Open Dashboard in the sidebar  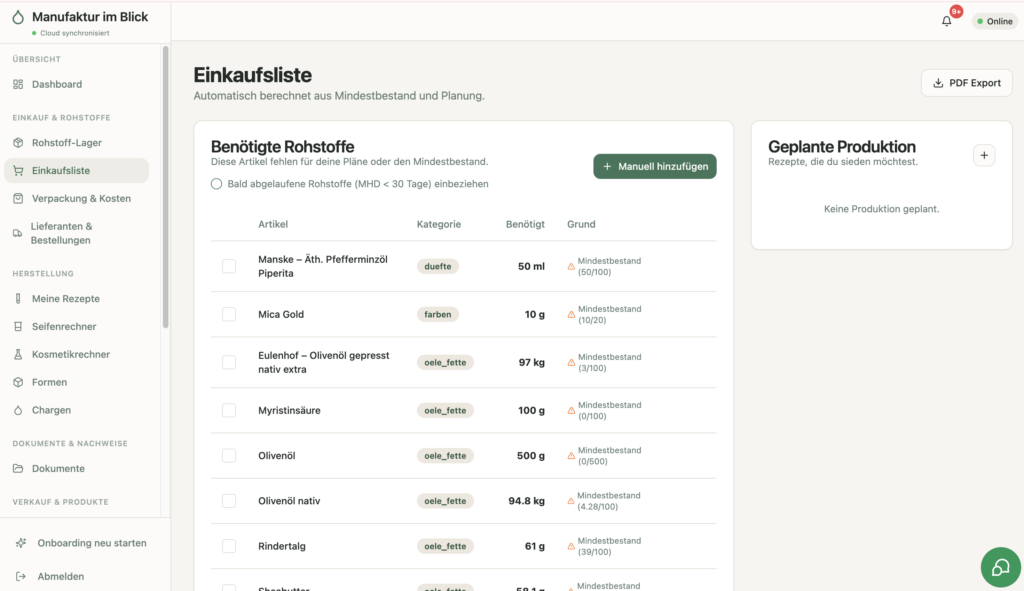pyautogui.click(x=76, y=84)
